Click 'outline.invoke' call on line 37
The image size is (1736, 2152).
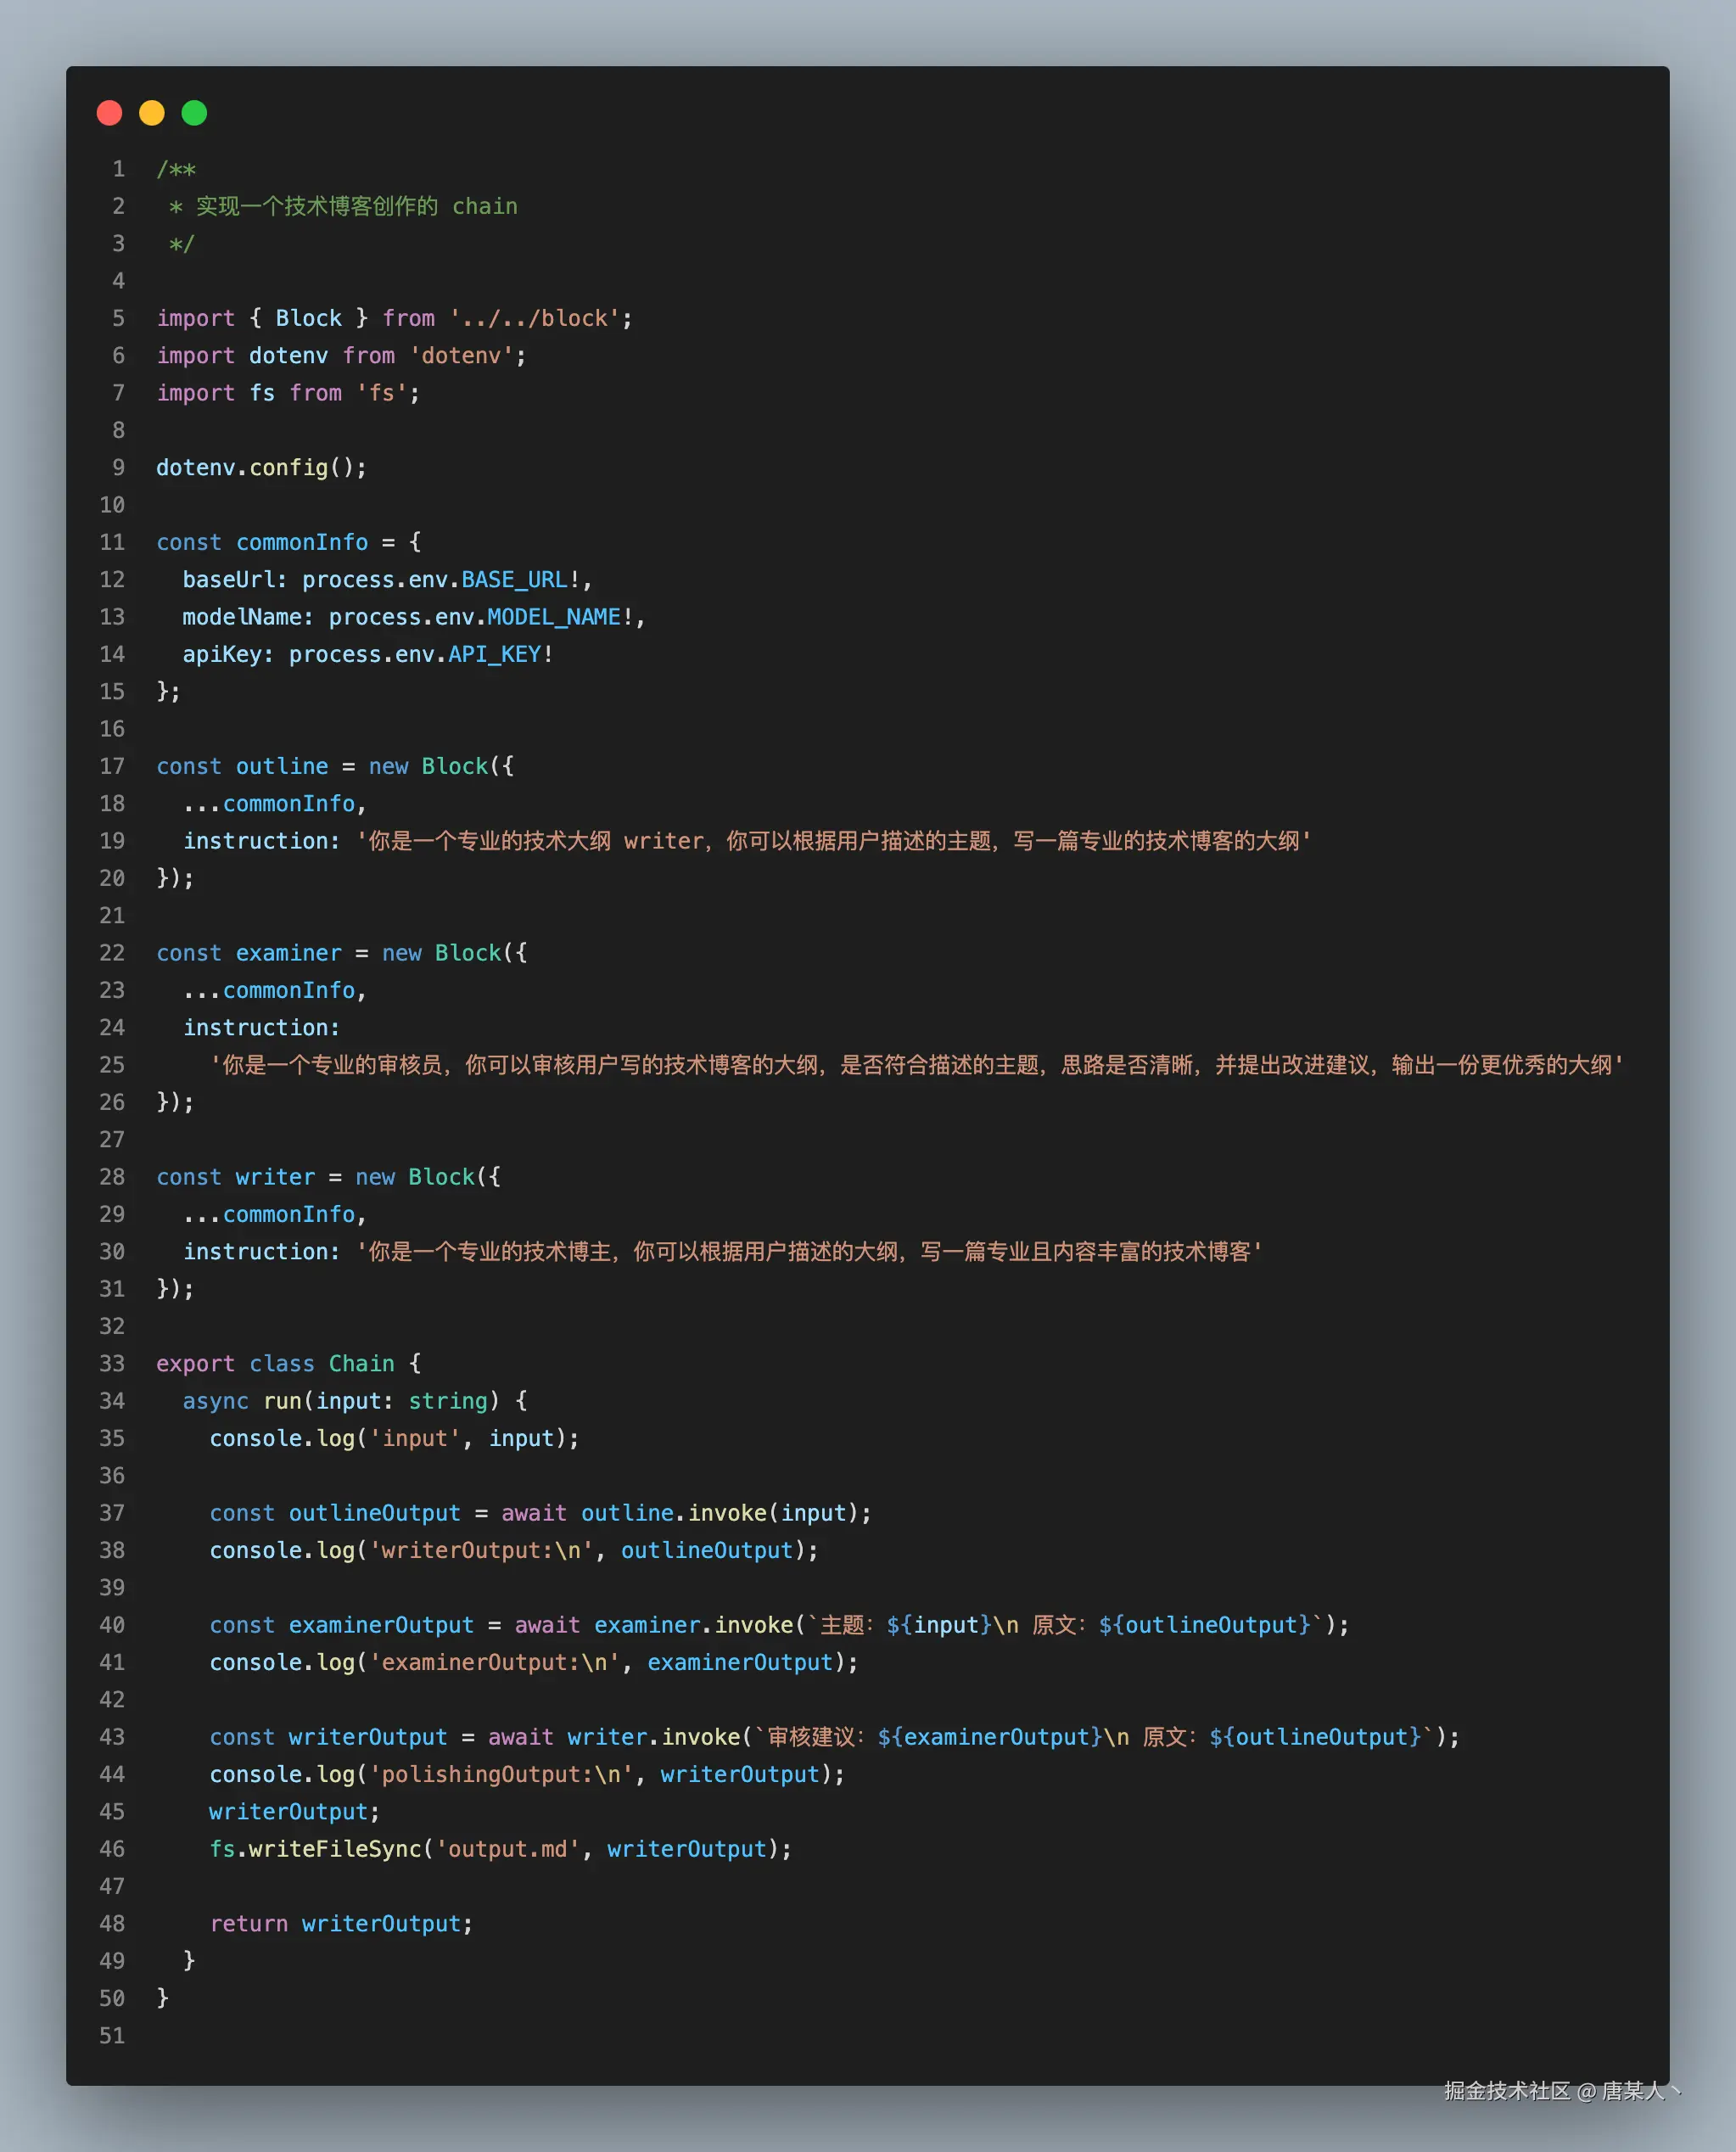(x=673, y=1513)
